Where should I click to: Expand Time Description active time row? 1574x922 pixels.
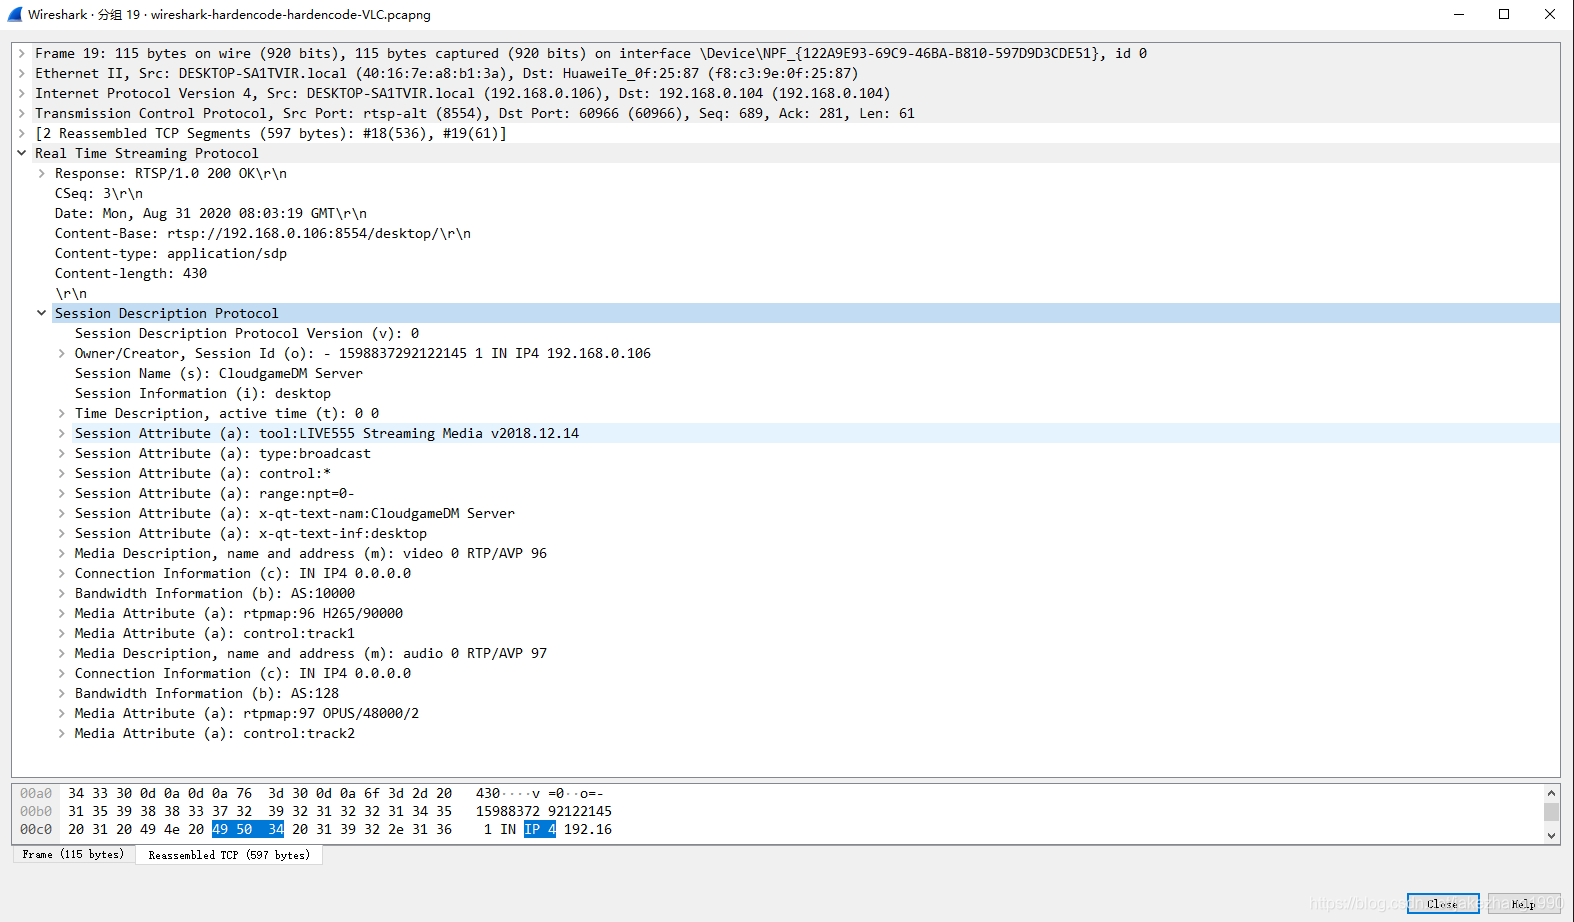click(62, 413)
